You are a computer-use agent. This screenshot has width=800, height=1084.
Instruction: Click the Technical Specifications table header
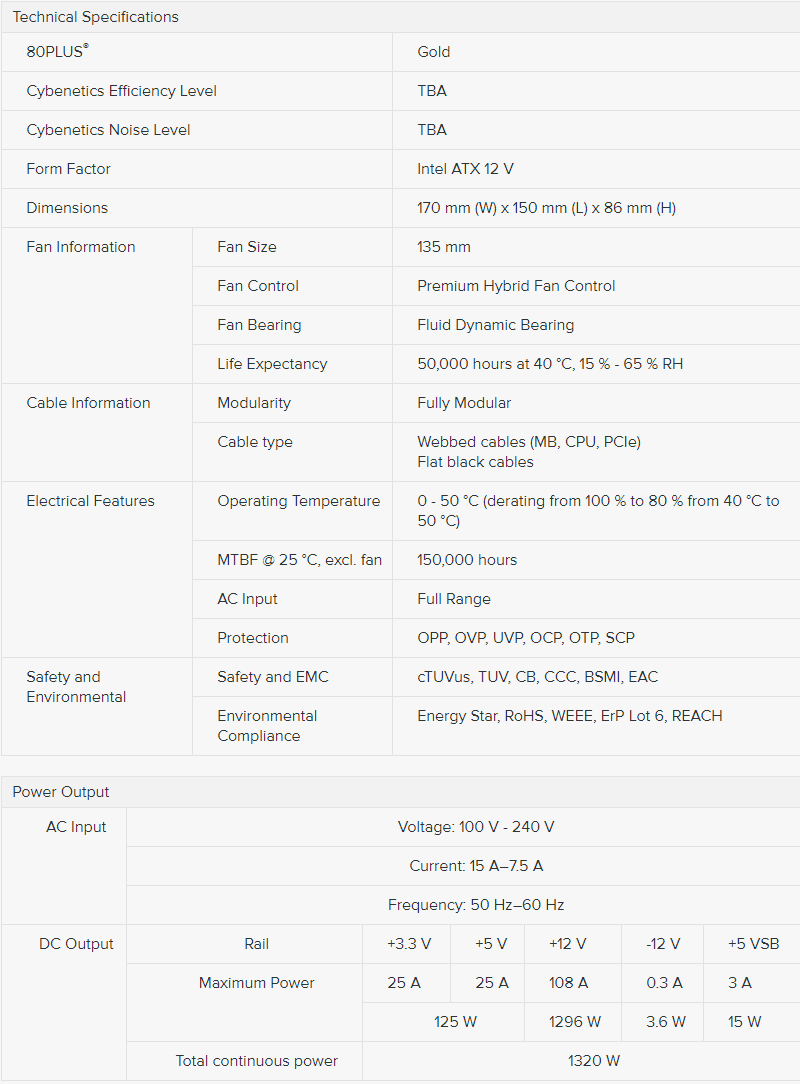point(95,17)
